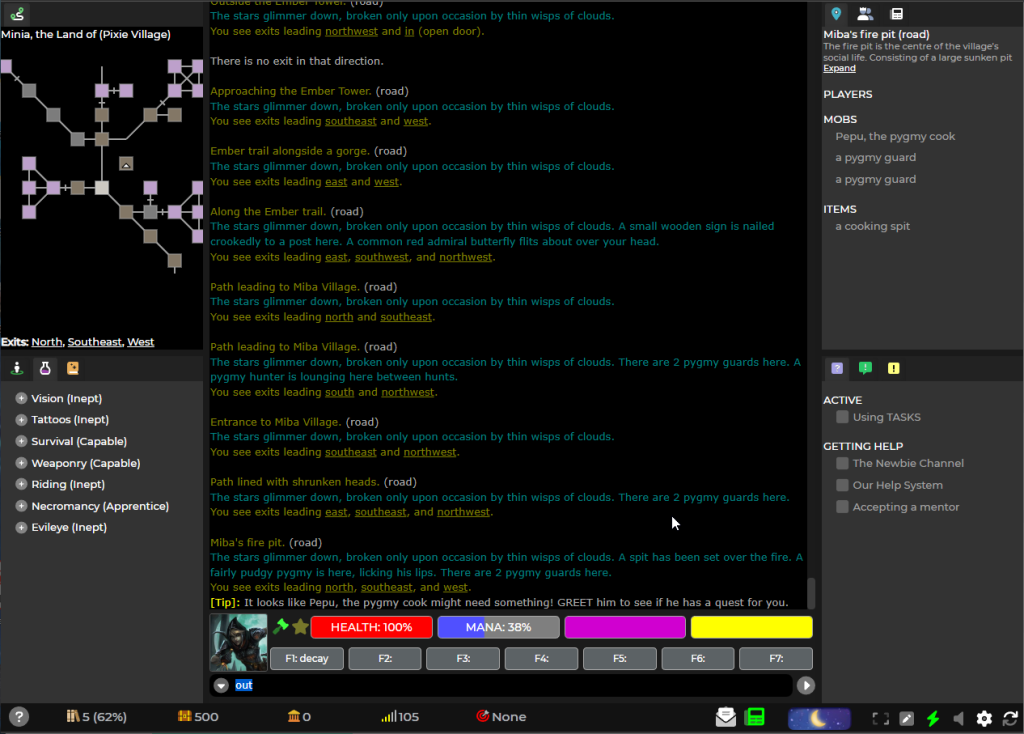
Task: Open the players and mobs panel icon
Action: click(866, 14)
